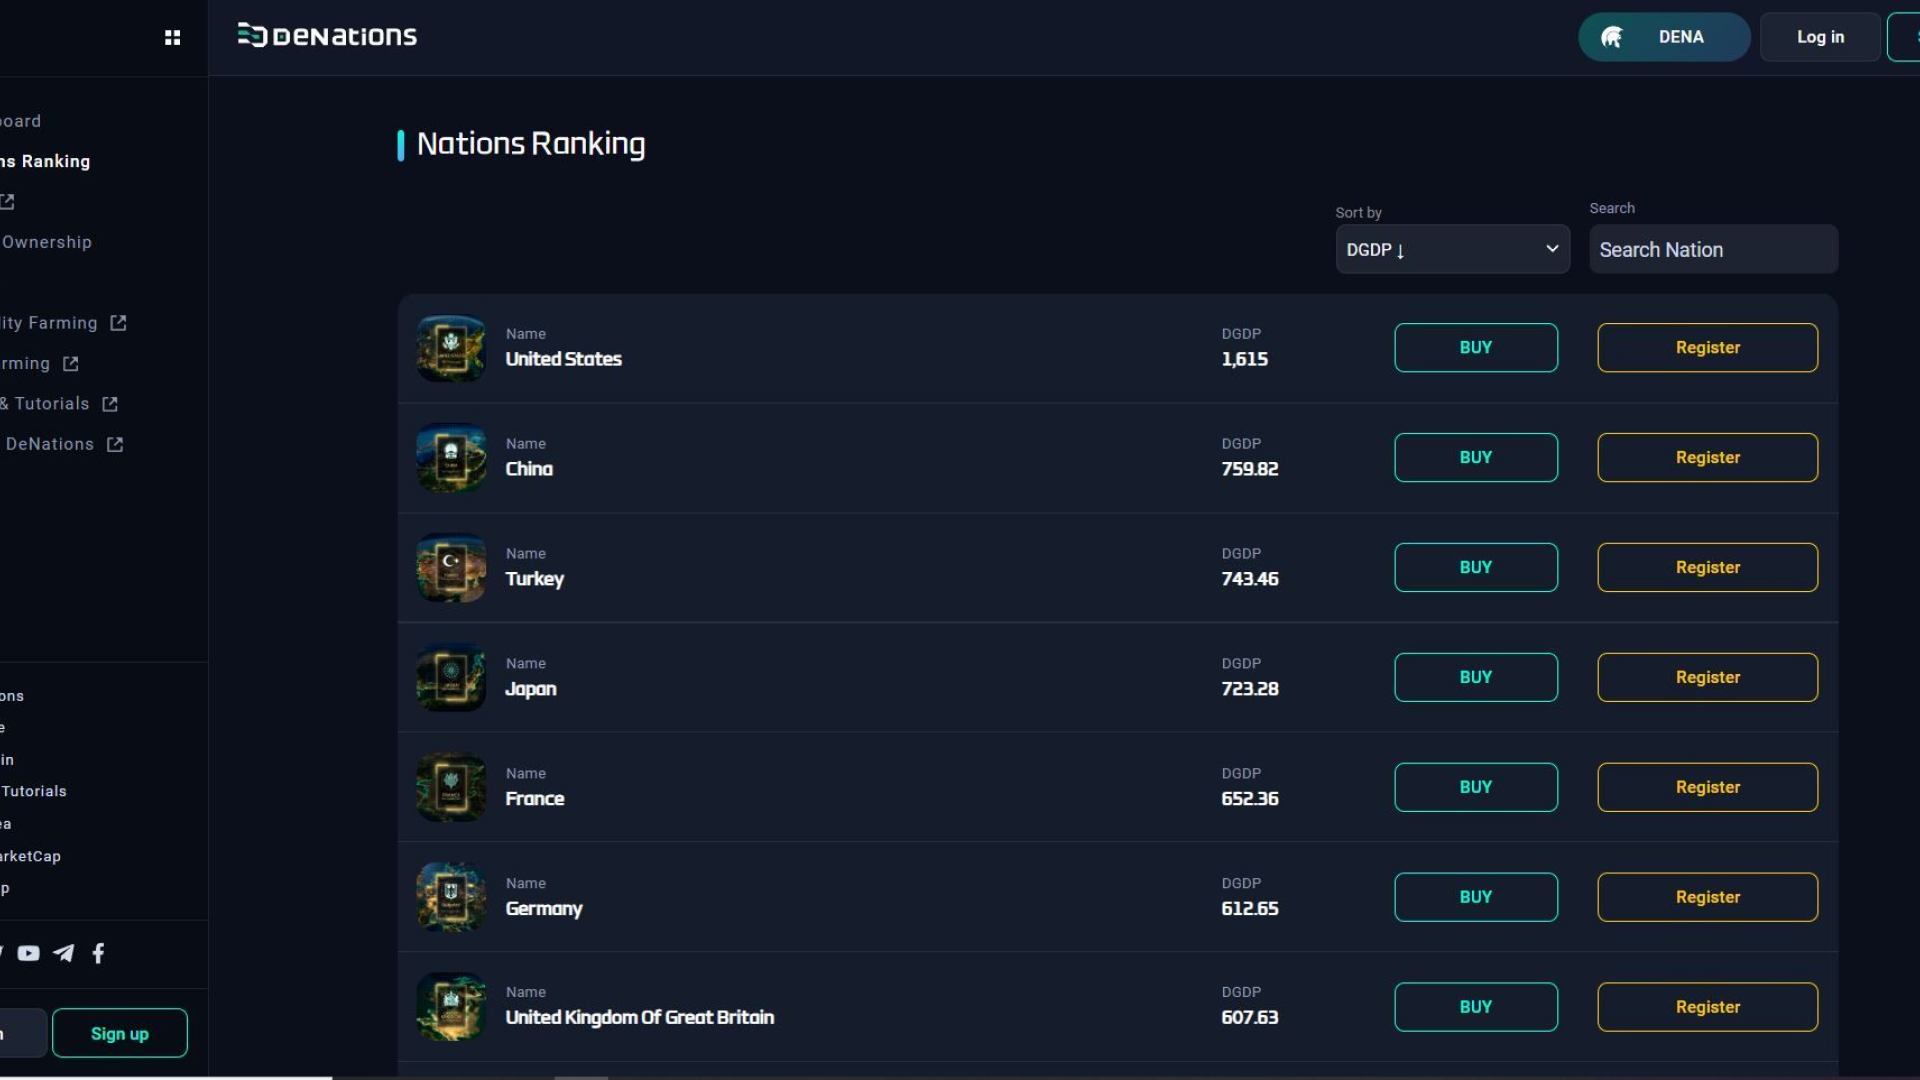Click Register for Japan

1707,677
